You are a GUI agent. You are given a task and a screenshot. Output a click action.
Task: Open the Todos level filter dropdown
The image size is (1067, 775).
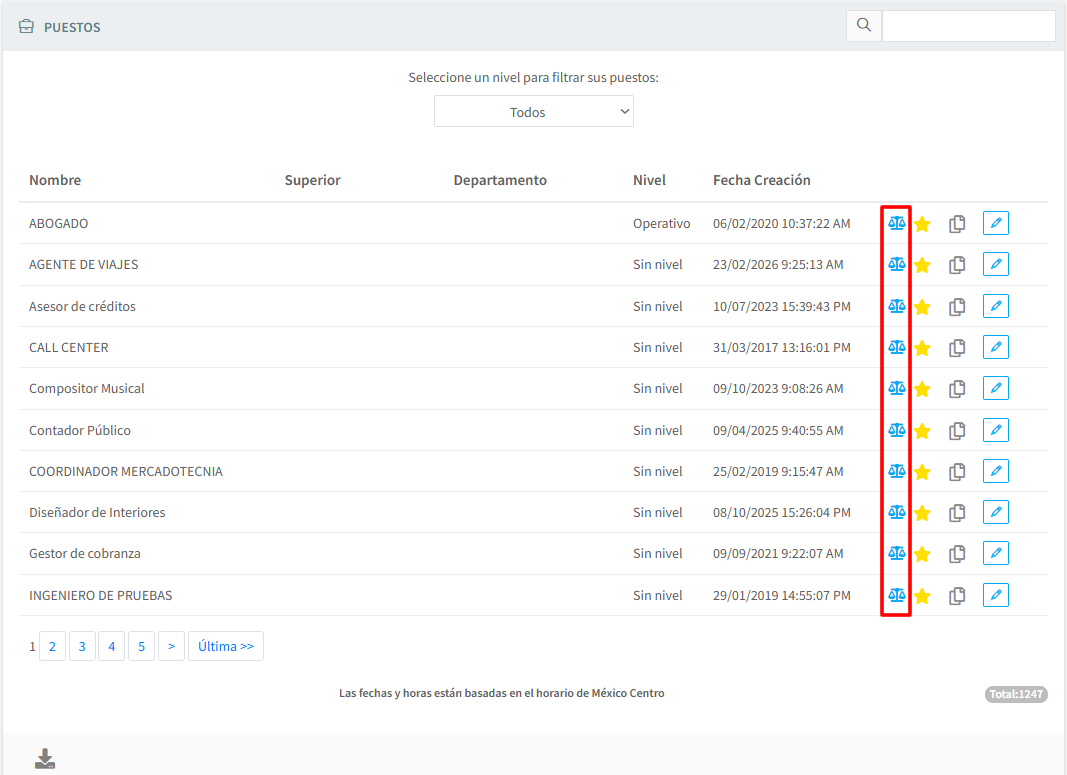coord(533,112)
